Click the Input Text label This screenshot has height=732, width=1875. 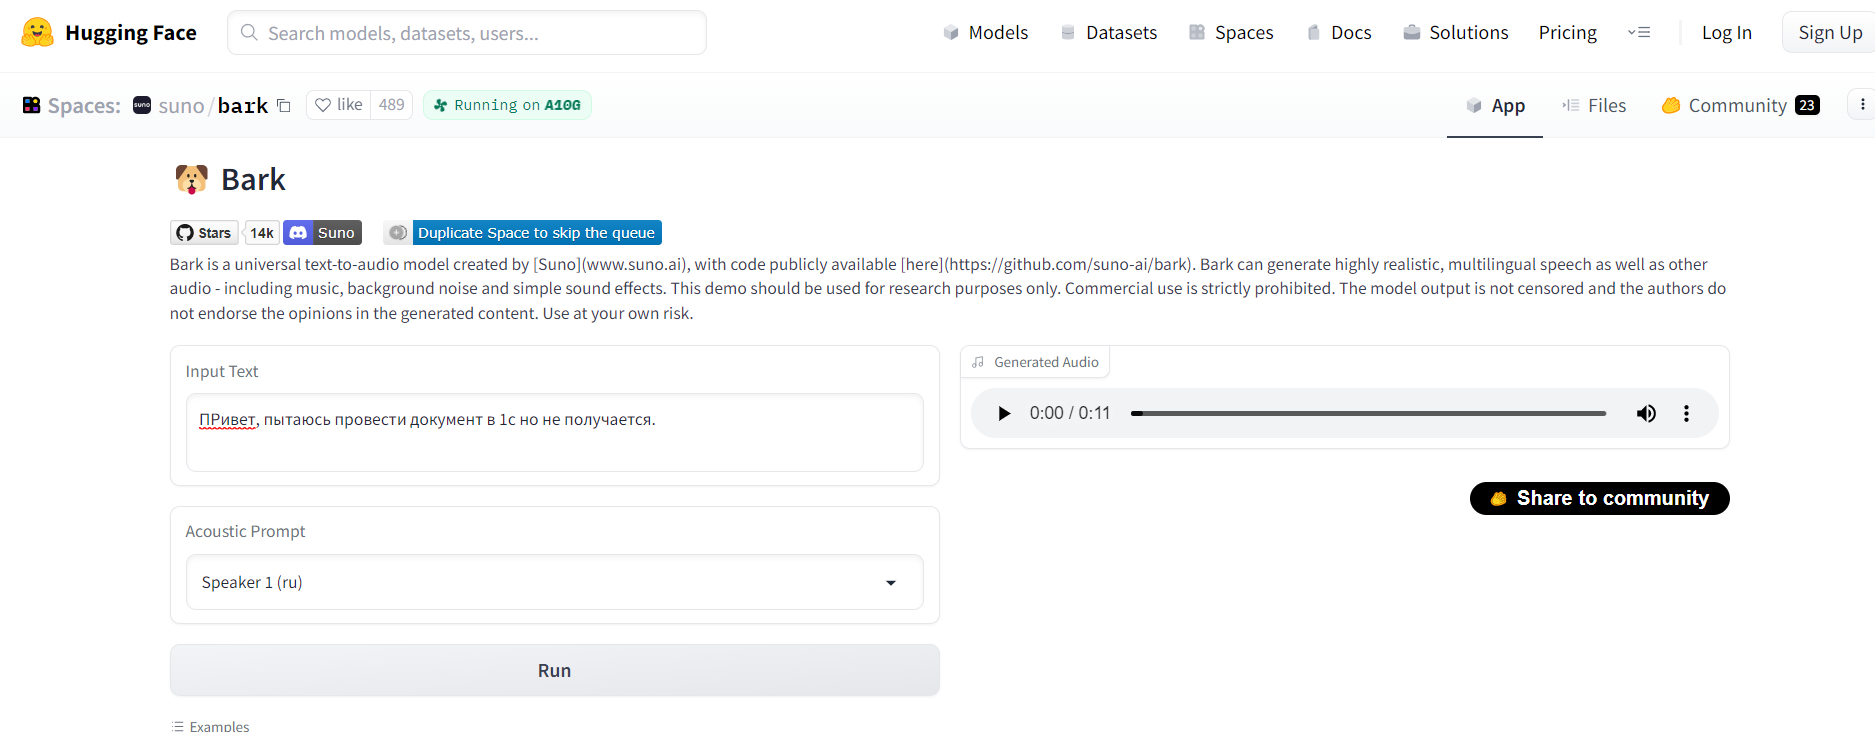point(222,371)
